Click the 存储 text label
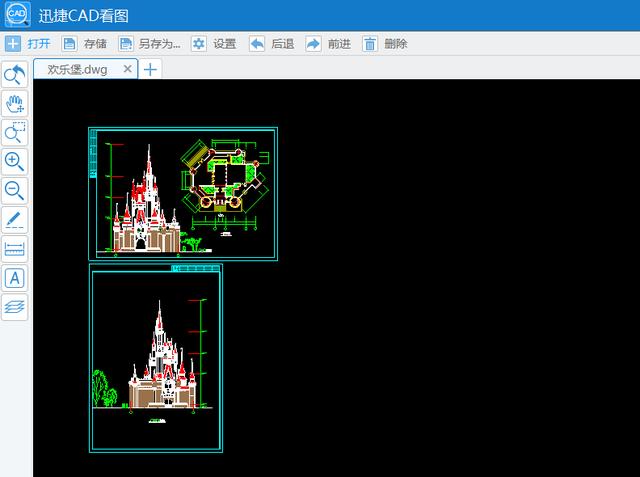 pos(95,44)
